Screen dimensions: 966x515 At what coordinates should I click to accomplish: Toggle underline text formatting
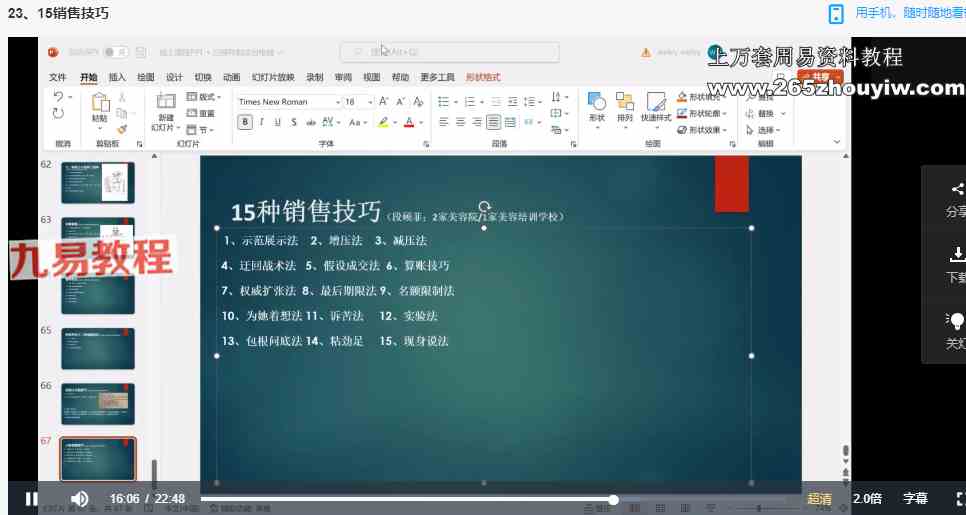click(x=277, y=122)
